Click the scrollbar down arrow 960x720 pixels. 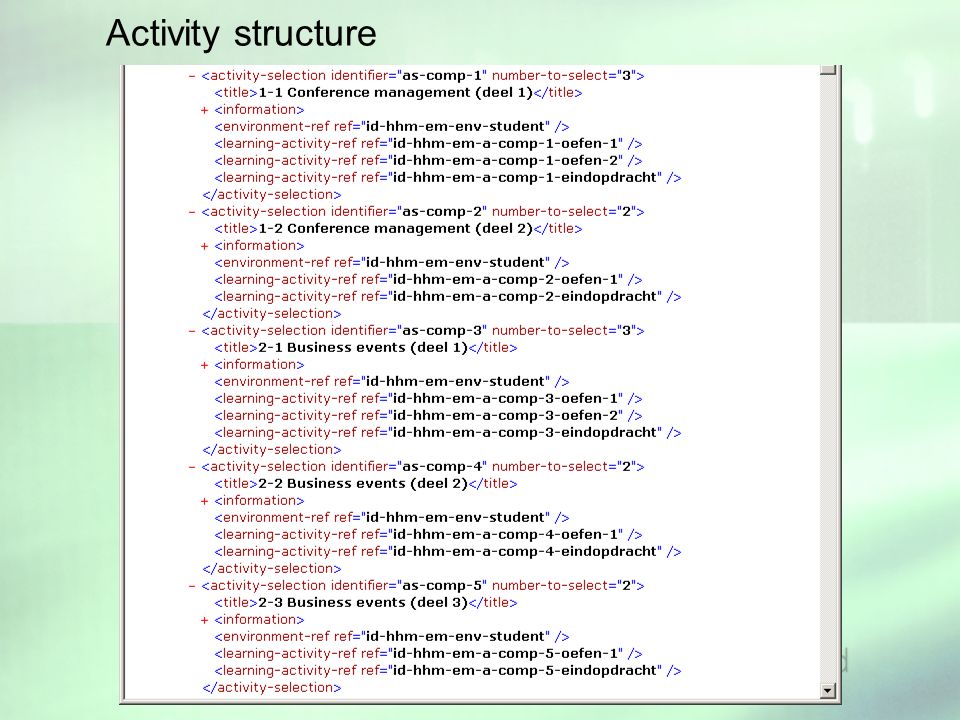tap(828, 691)
